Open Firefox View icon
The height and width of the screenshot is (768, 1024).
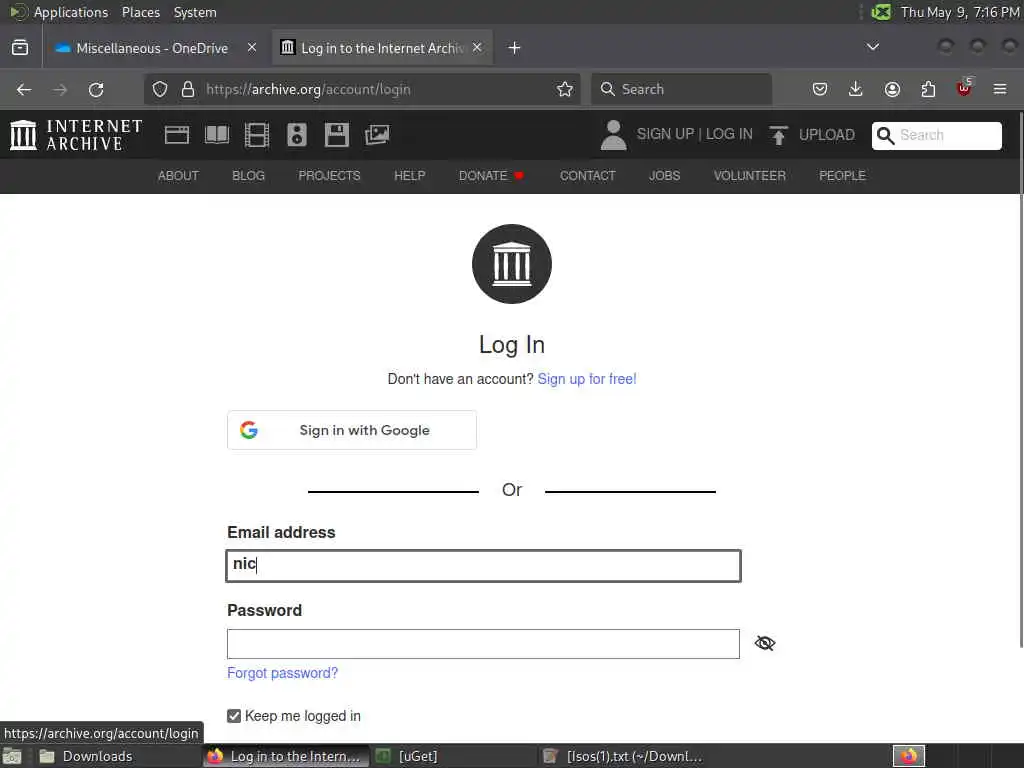tap(20, 48)
